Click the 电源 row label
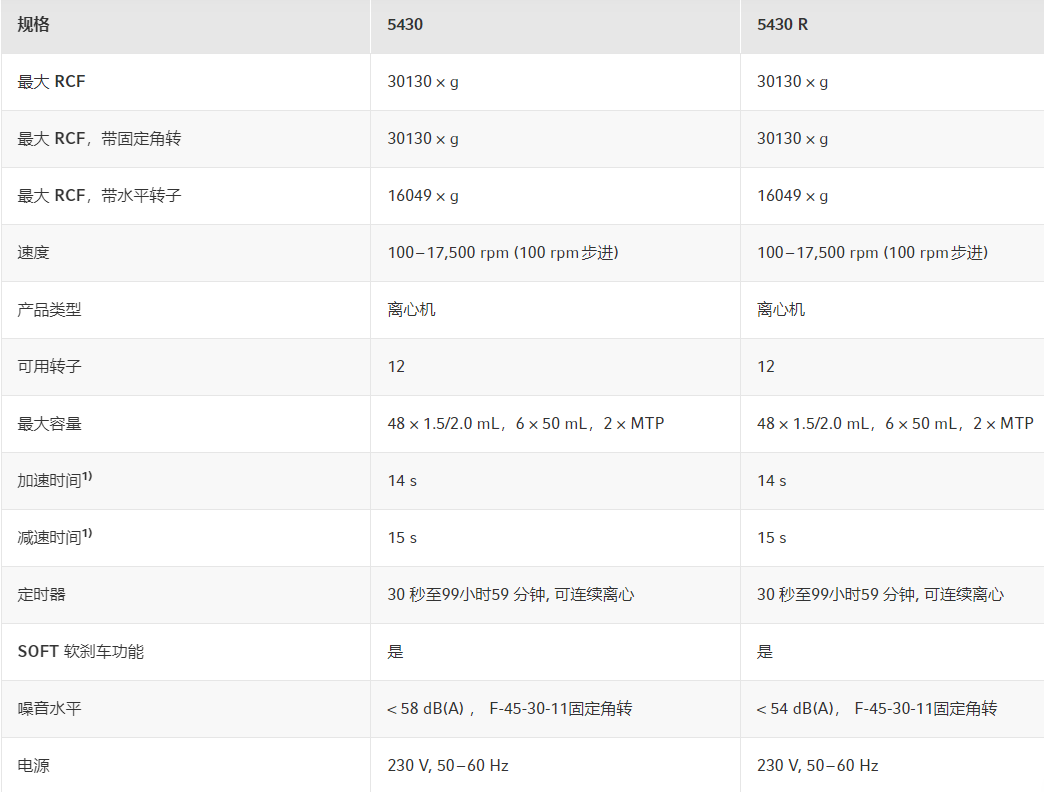1044x792 pixels. [33, 766]
